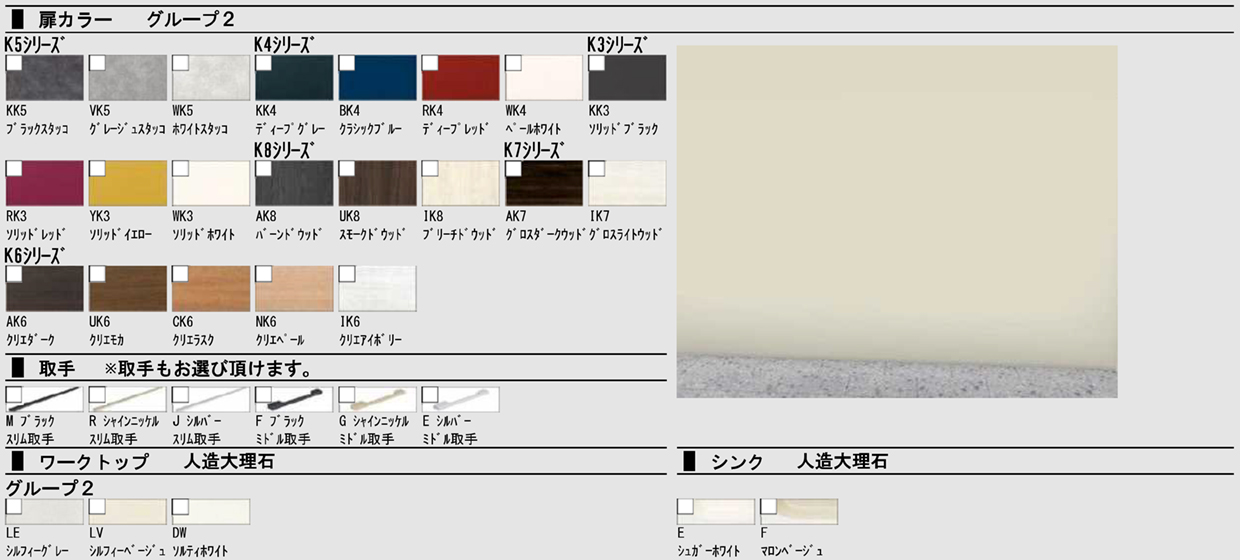Choose the KK3 ソリッドブラック swatch
This screenshot has height=560, width=1240.
[x=625, y=78]
